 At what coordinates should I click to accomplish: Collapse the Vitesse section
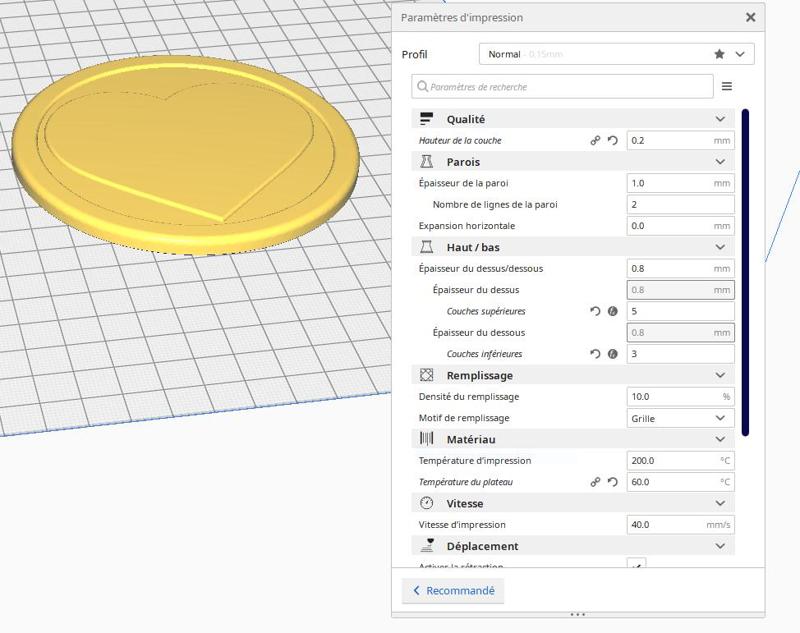pos(720,503)
